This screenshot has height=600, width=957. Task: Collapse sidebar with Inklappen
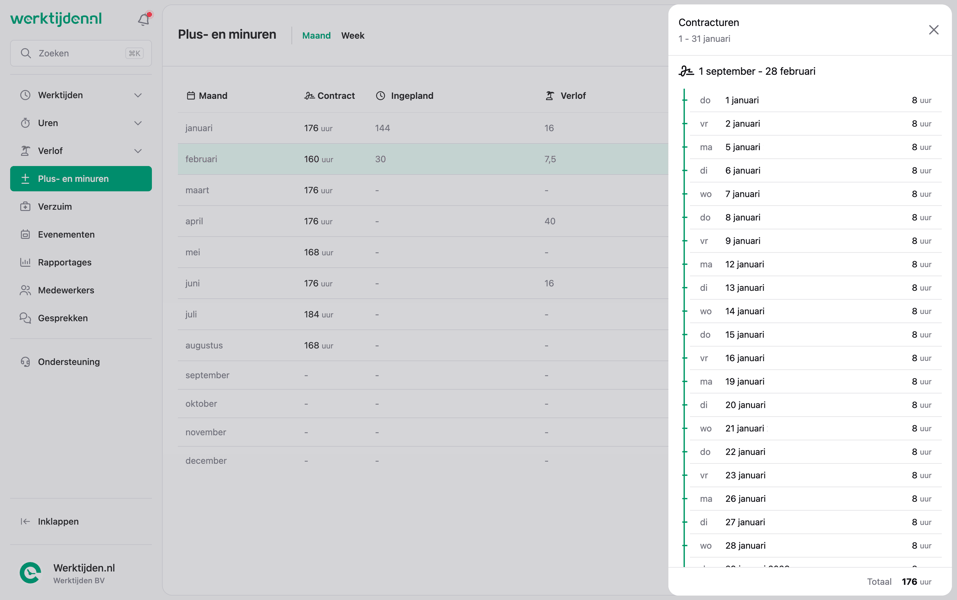point(81,521)
